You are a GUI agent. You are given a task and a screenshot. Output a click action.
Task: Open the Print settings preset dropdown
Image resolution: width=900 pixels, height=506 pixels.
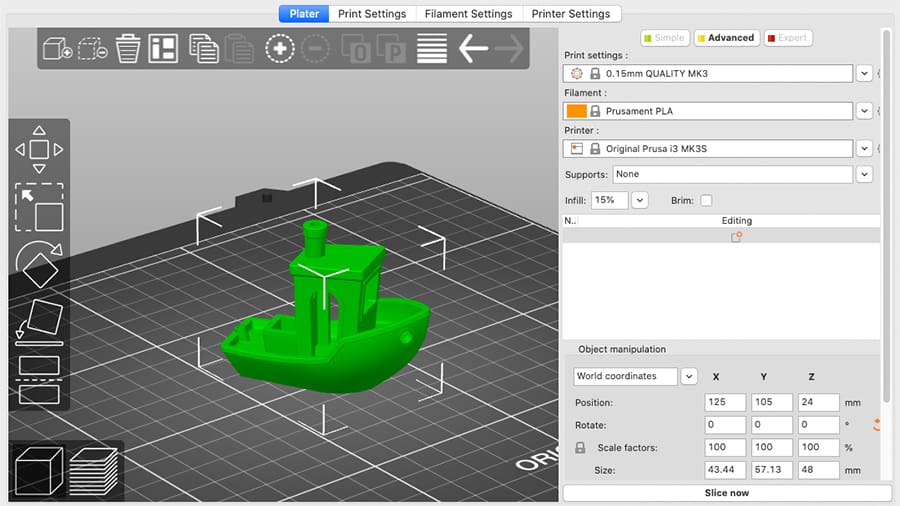(864, 73)
